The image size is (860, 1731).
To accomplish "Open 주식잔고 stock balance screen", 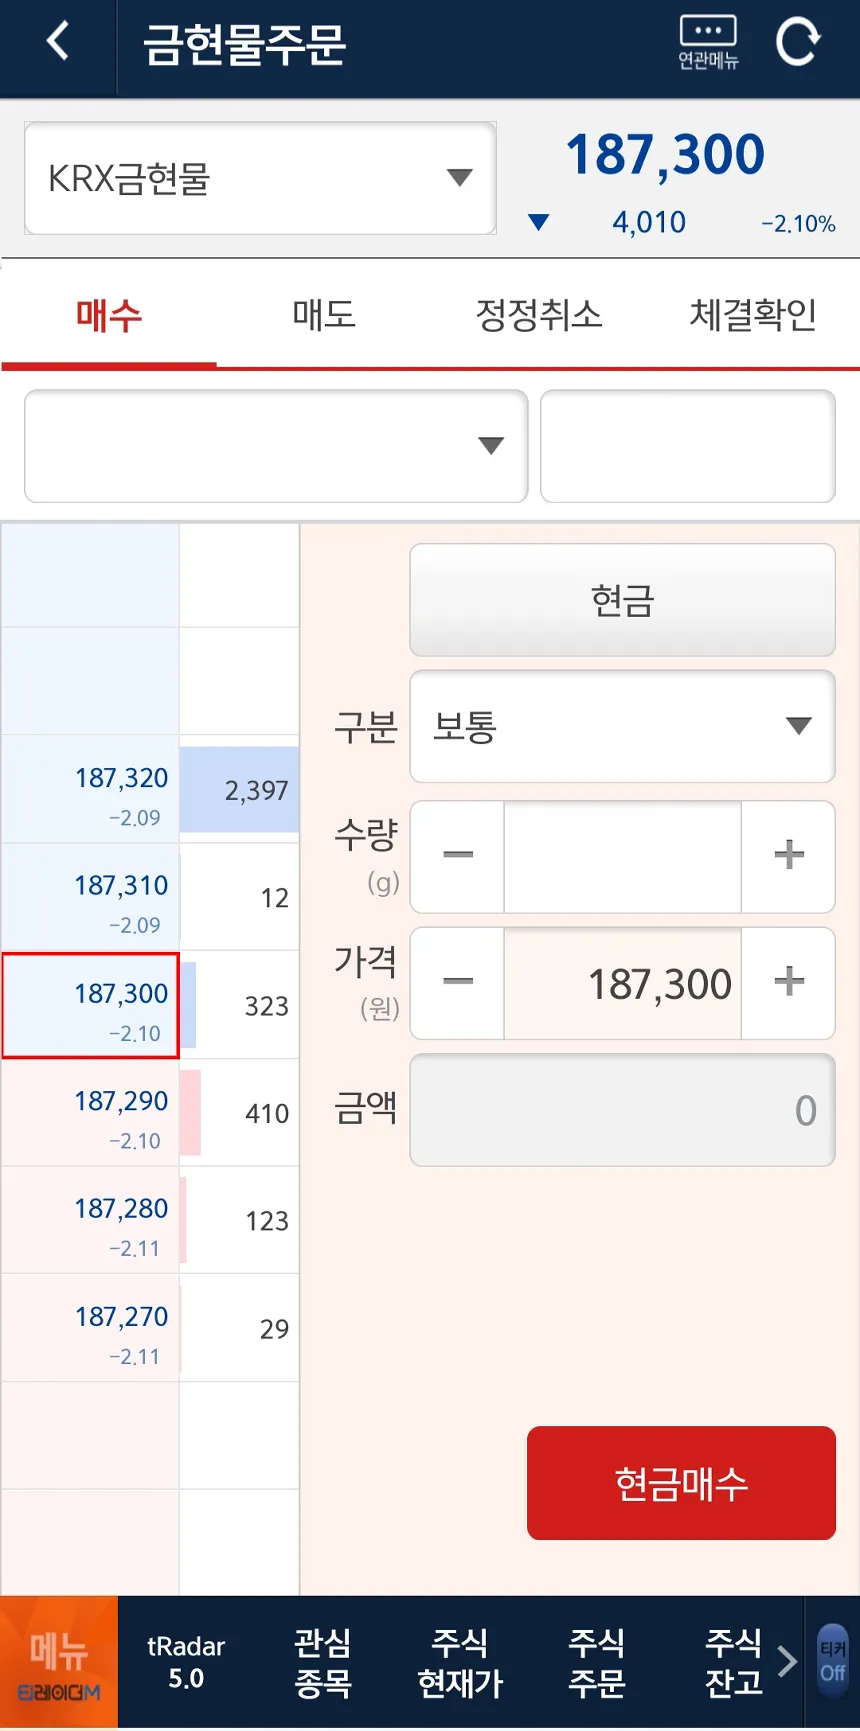I will (733, 1661).
